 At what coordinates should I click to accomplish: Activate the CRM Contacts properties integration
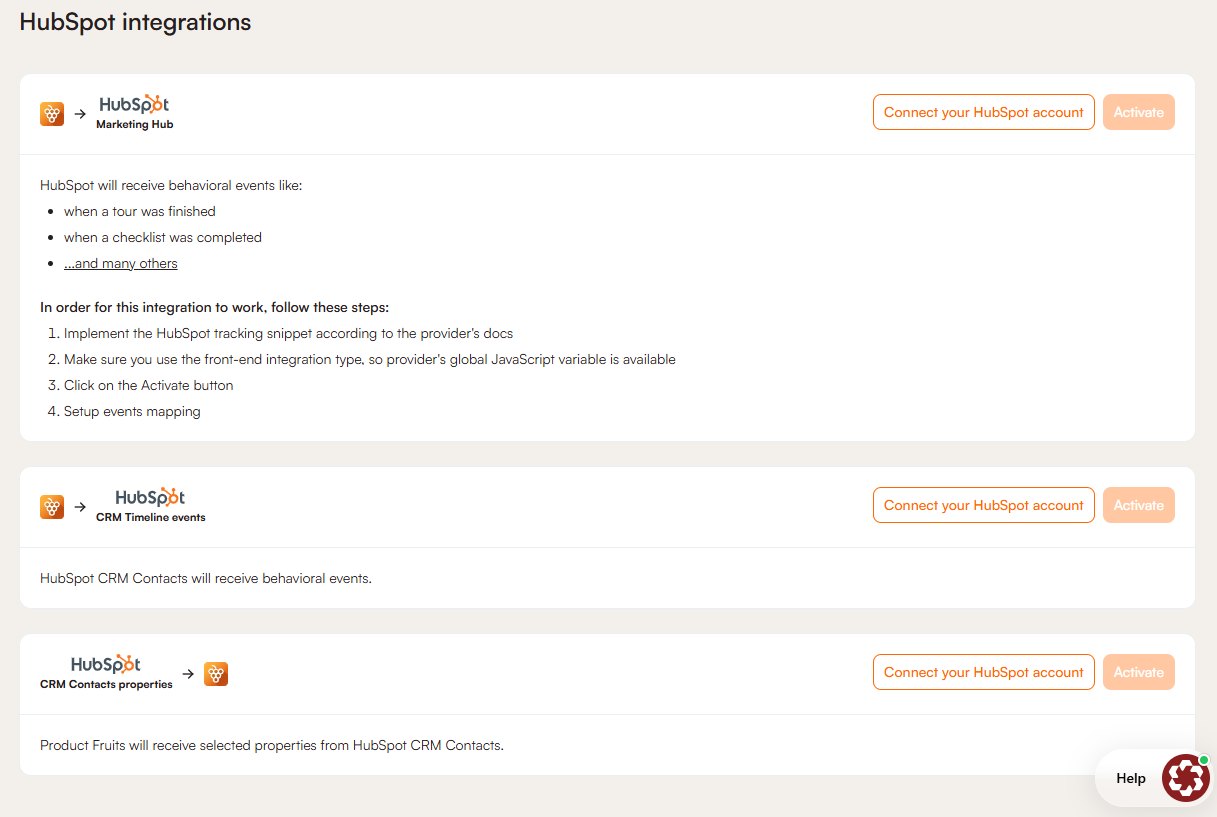pos(1138,672)
